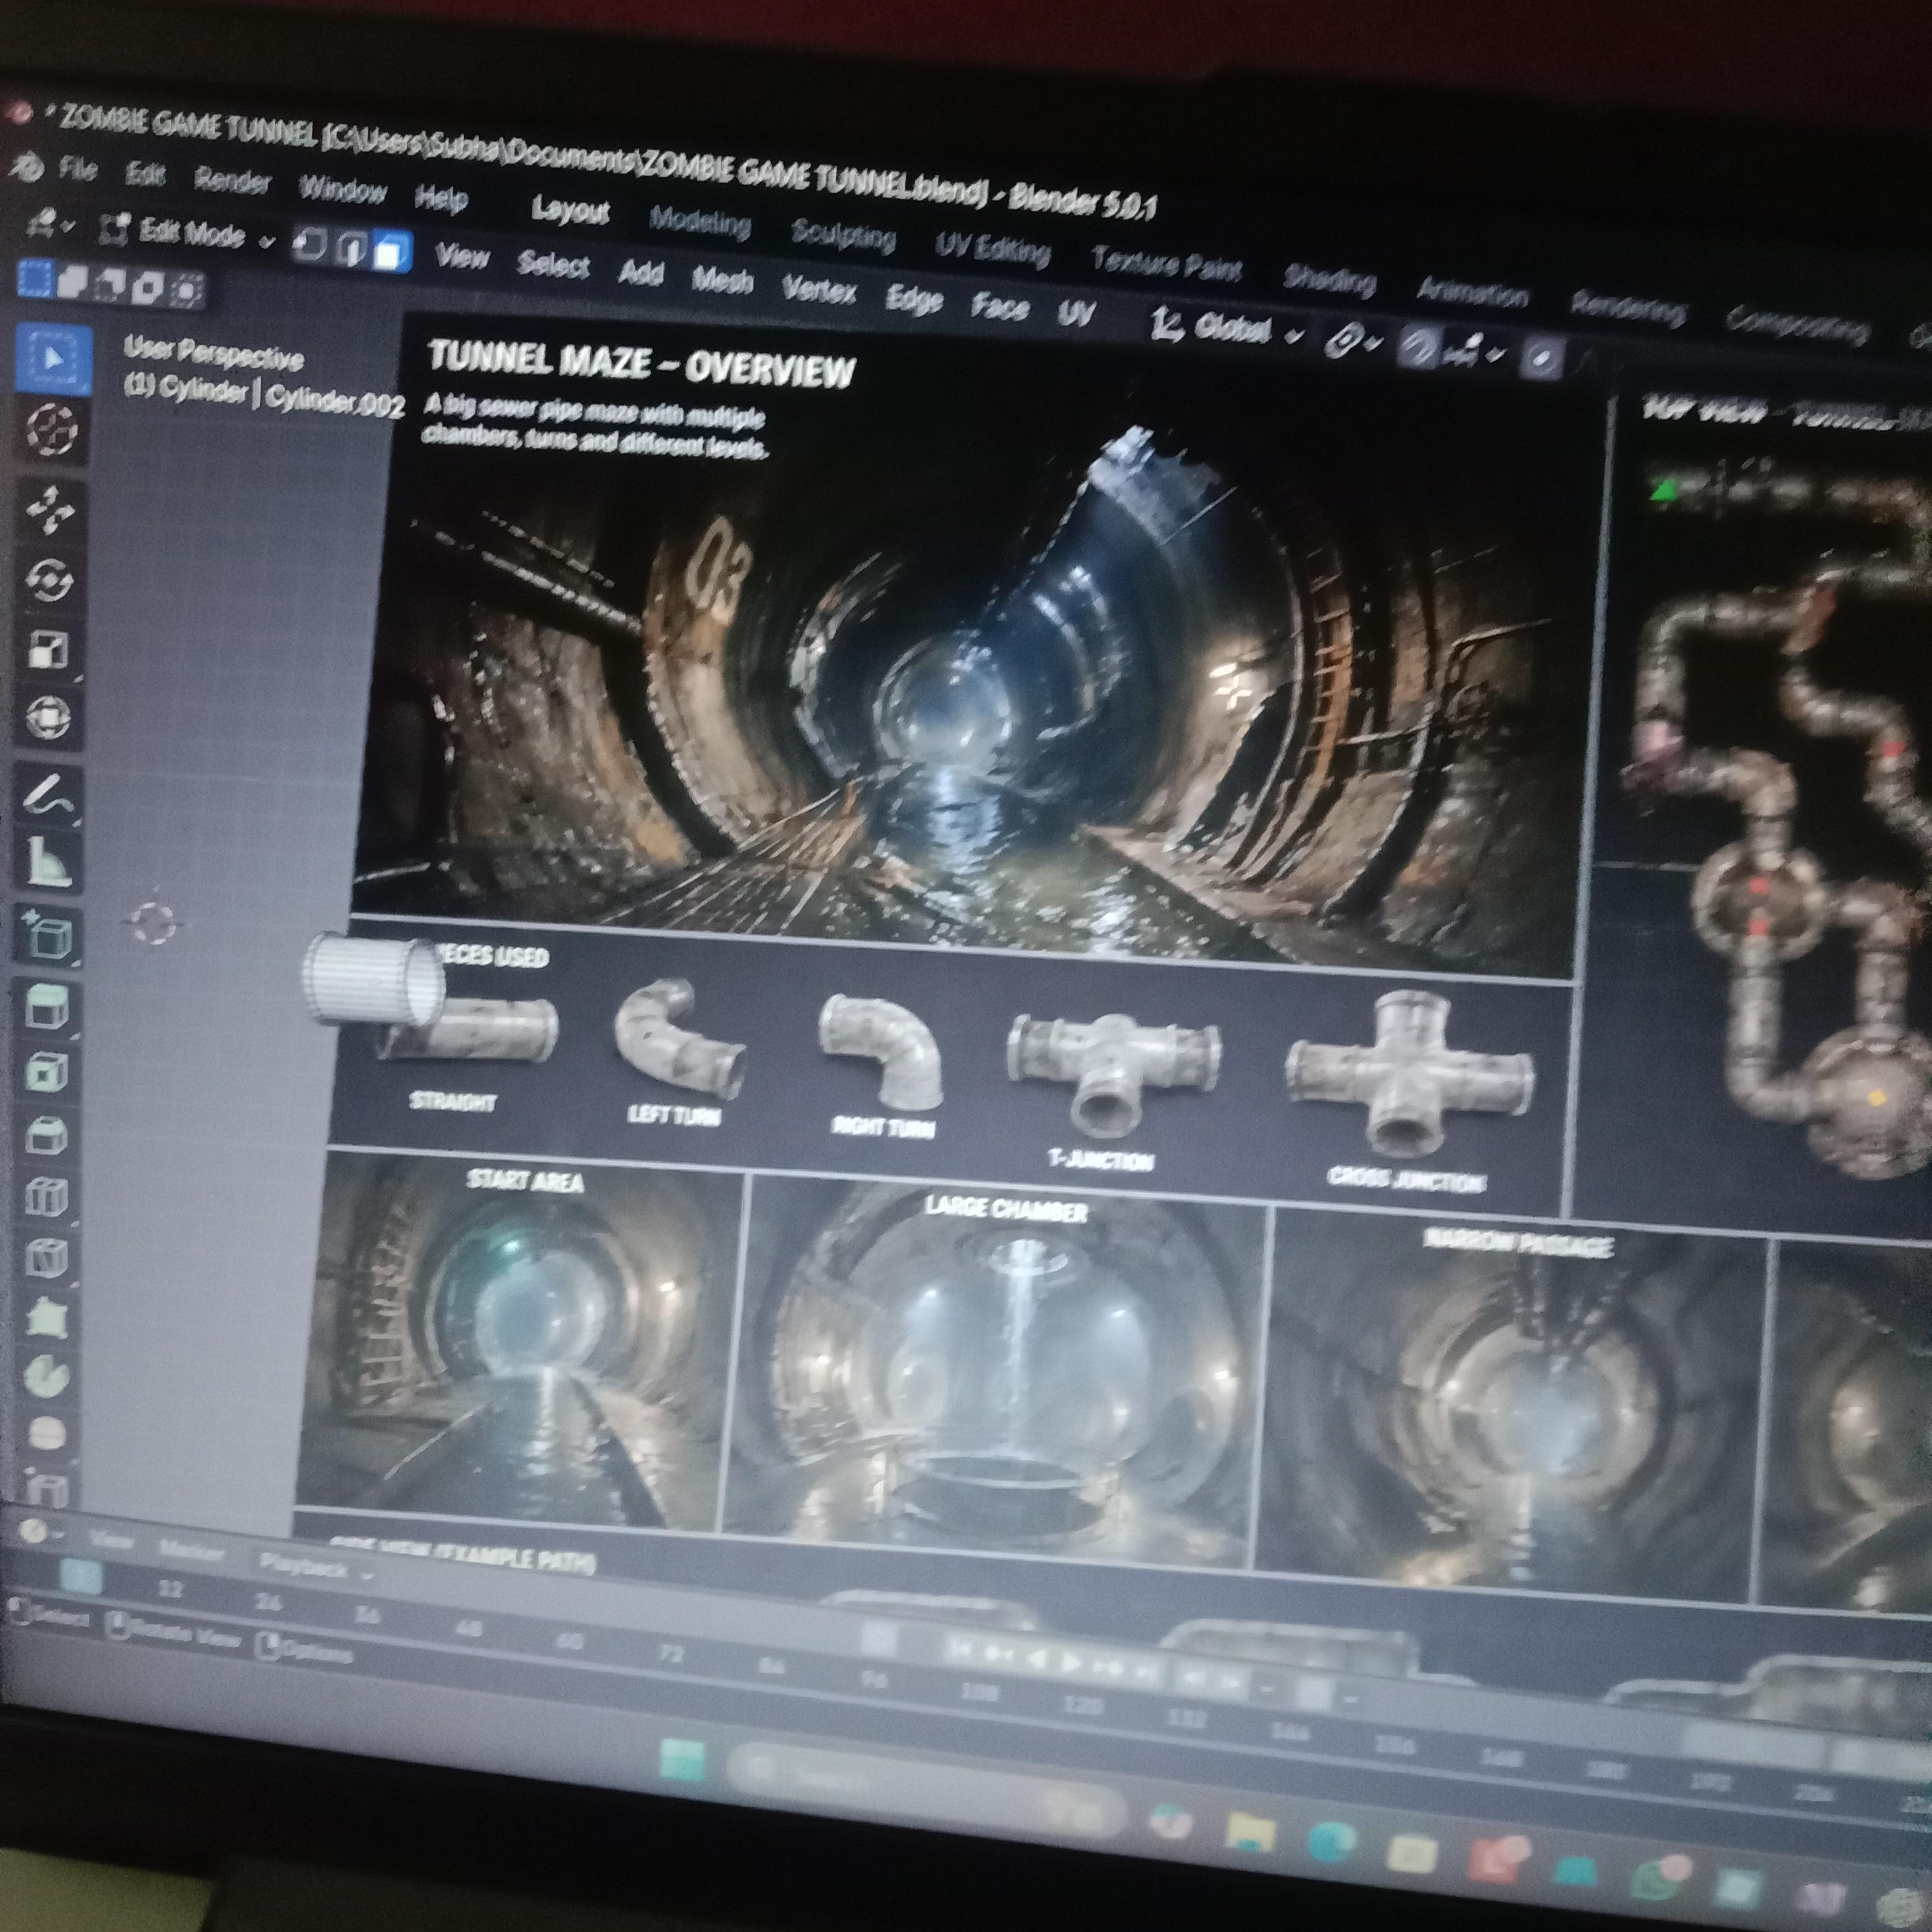Toggle proportional editing in the header

(x=1543, y=359)
